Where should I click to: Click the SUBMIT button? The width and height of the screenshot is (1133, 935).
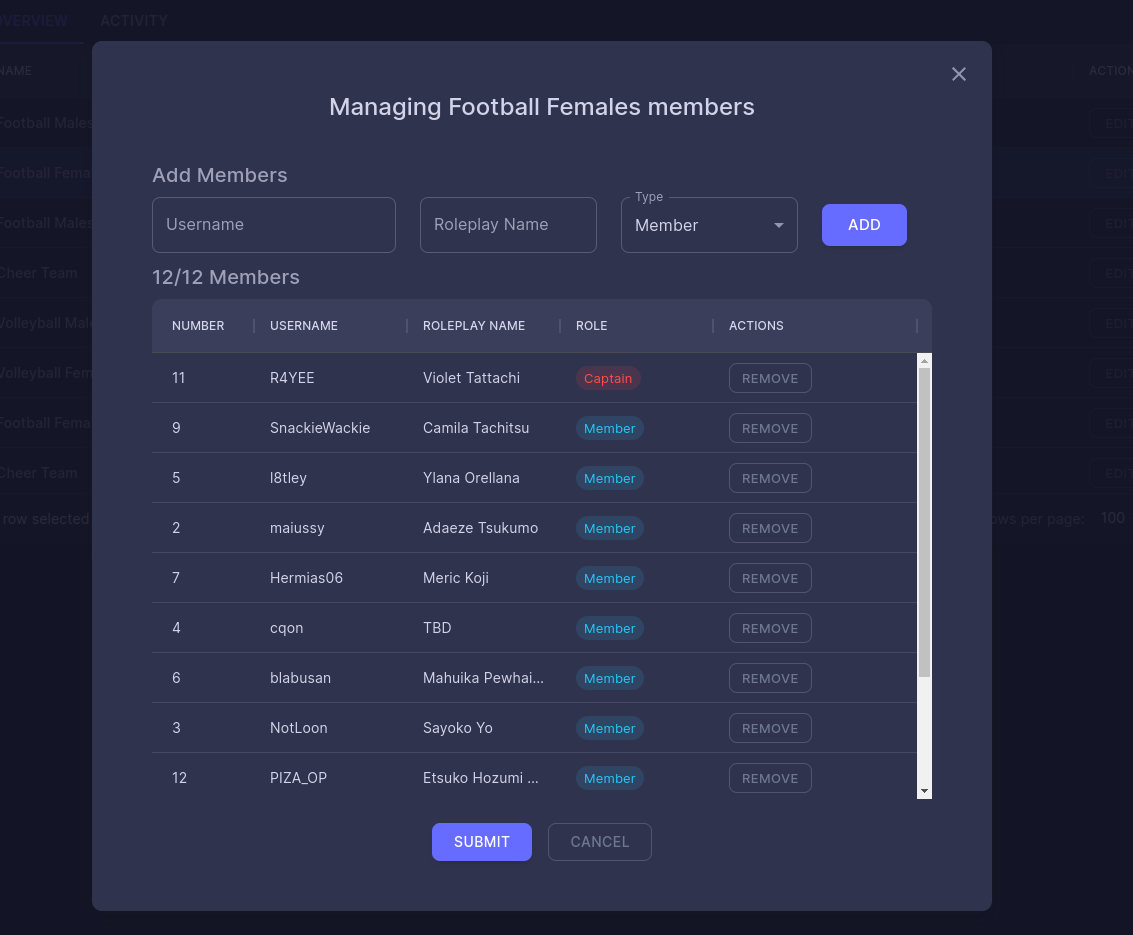point(481,842)
